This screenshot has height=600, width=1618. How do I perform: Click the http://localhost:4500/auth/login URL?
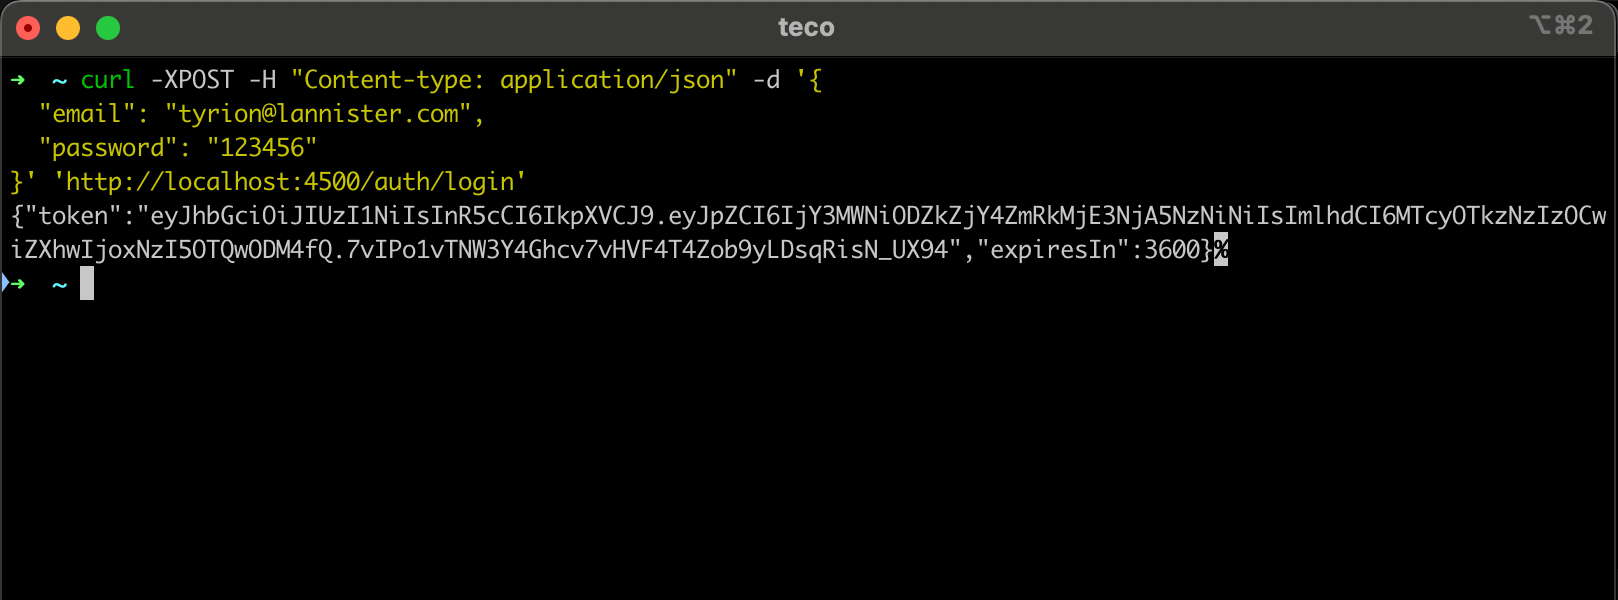290,182
